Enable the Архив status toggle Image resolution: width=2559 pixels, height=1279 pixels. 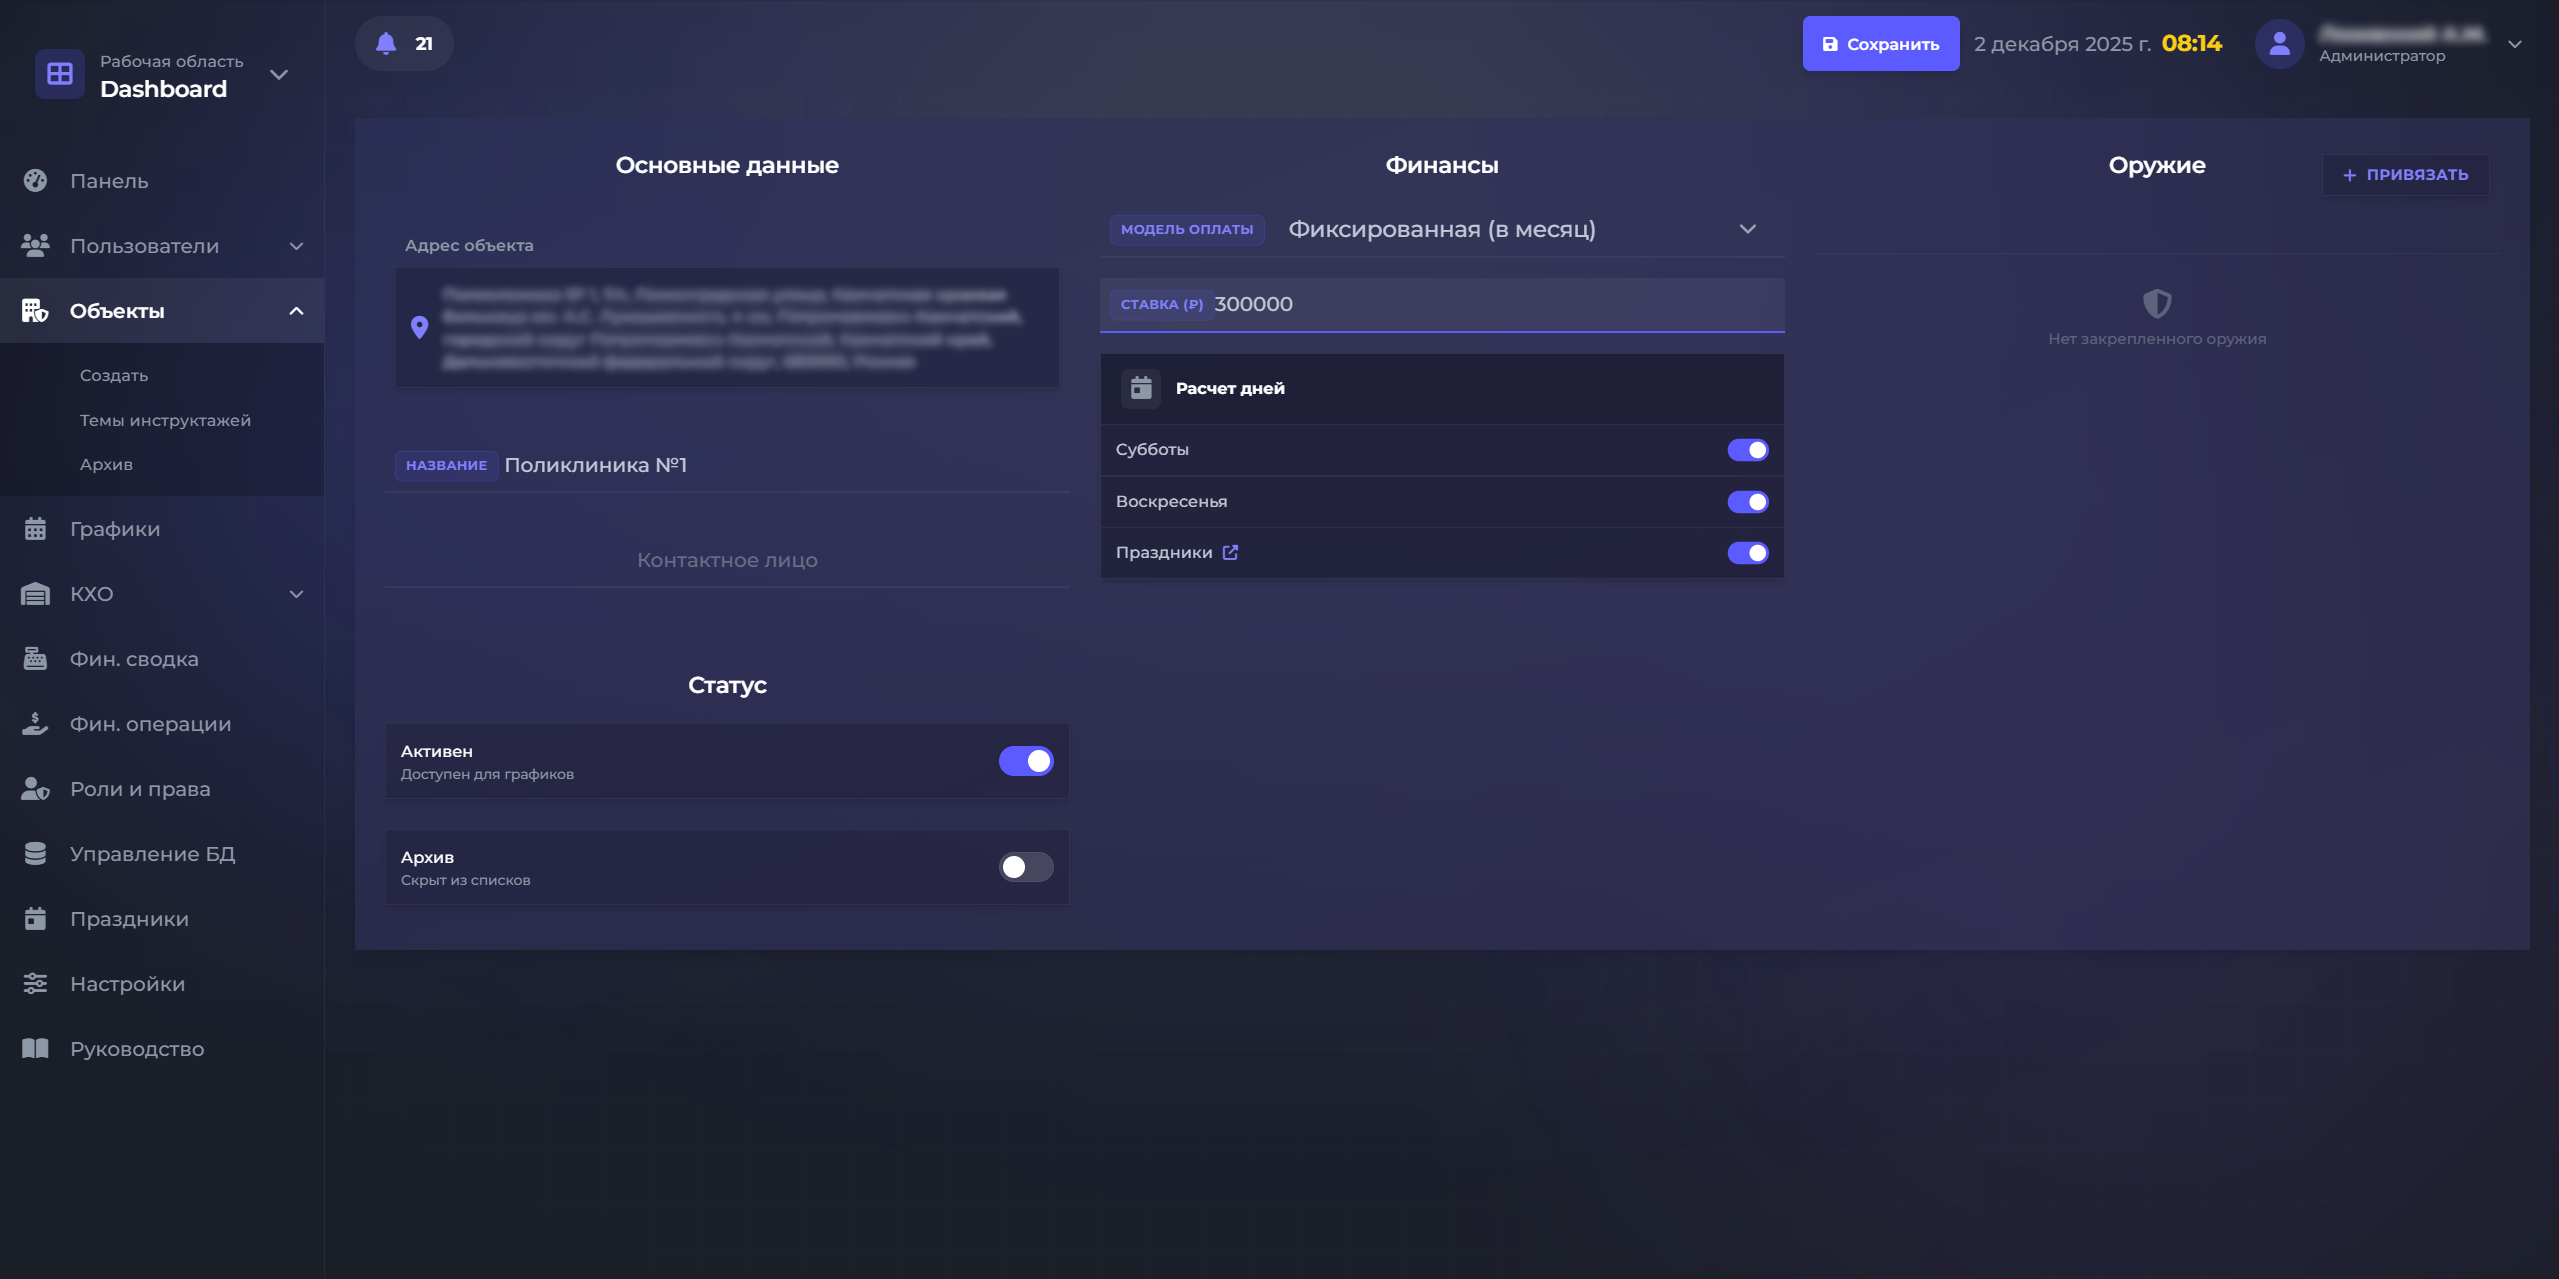[1025, 867]
